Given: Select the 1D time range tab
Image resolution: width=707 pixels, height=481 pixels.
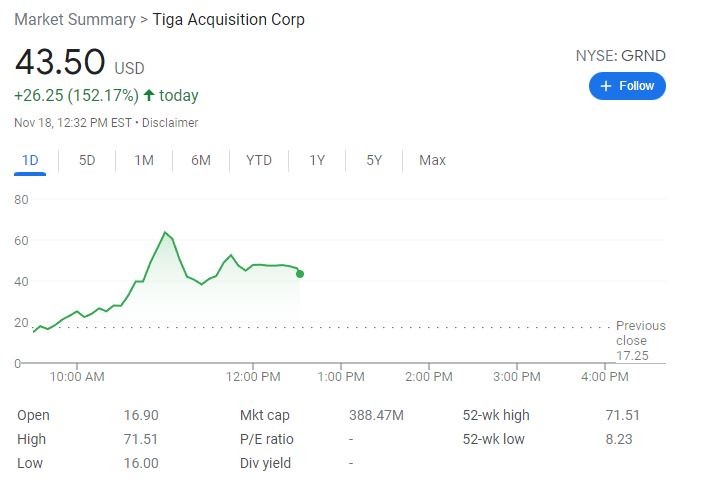Looking at the screenshot, I should [30, 160].
